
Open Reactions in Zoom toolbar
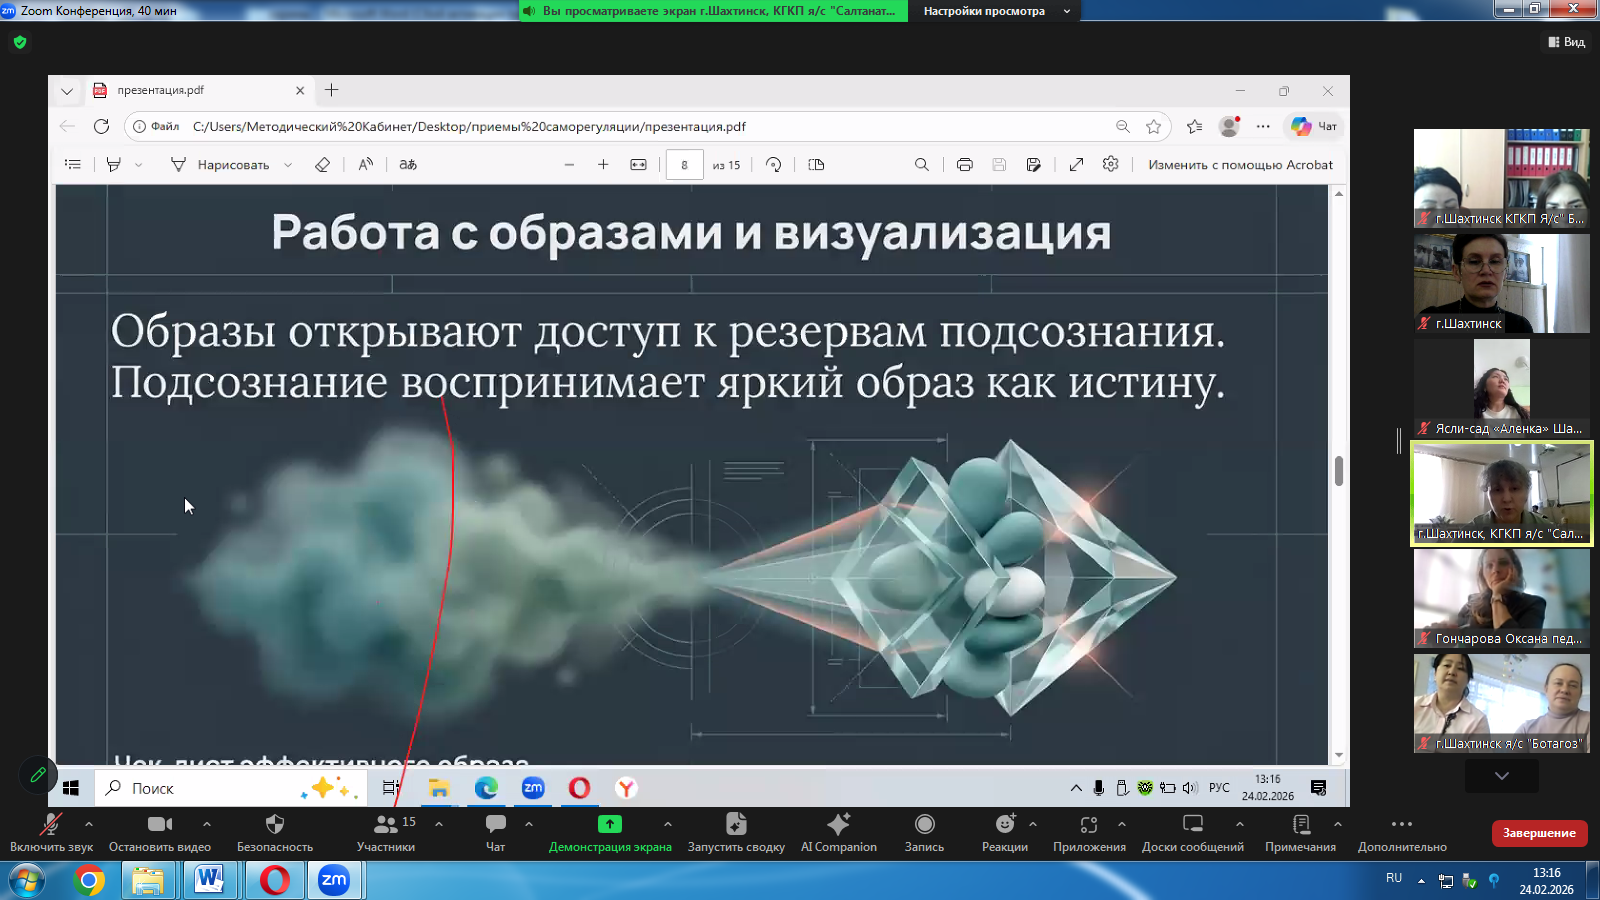click(1004, 825)
